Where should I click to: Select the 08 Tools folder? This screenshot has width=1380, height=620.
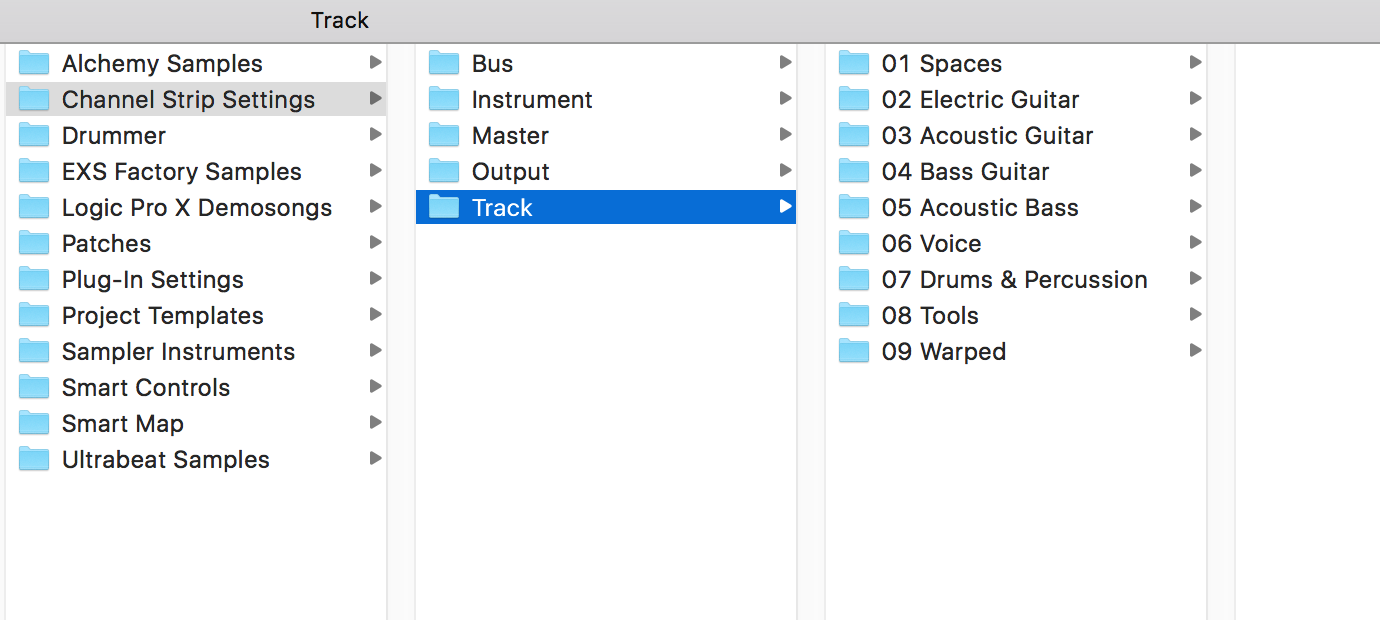tap(930, 316)
